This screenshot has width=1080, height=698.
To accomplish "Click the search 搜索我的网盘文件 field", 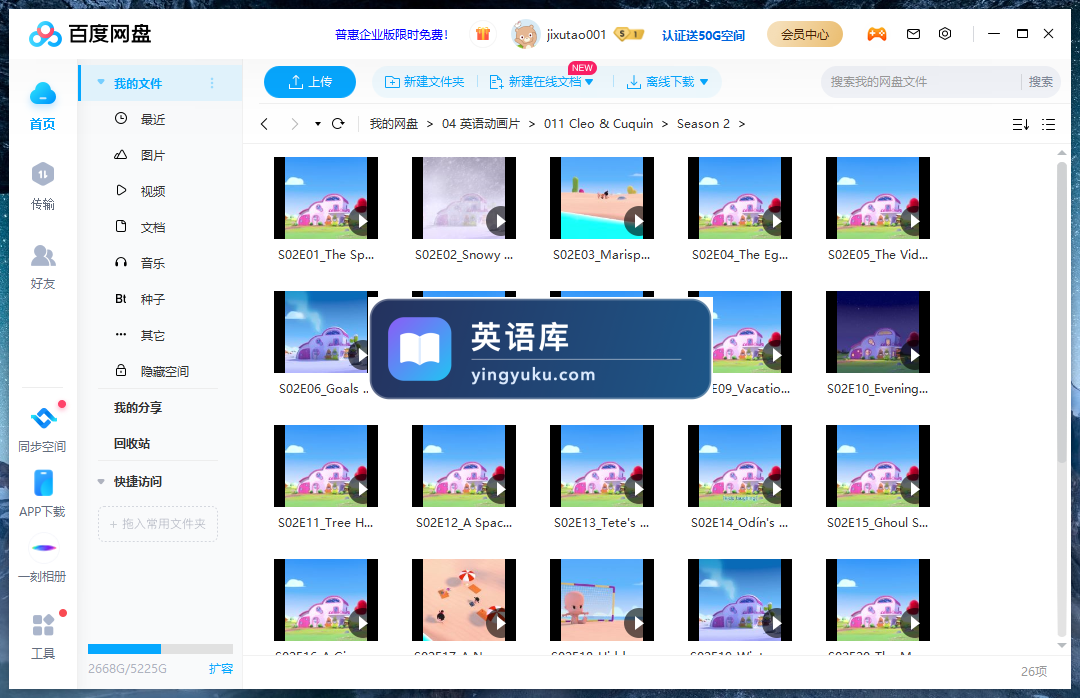I will pos(920,82).
